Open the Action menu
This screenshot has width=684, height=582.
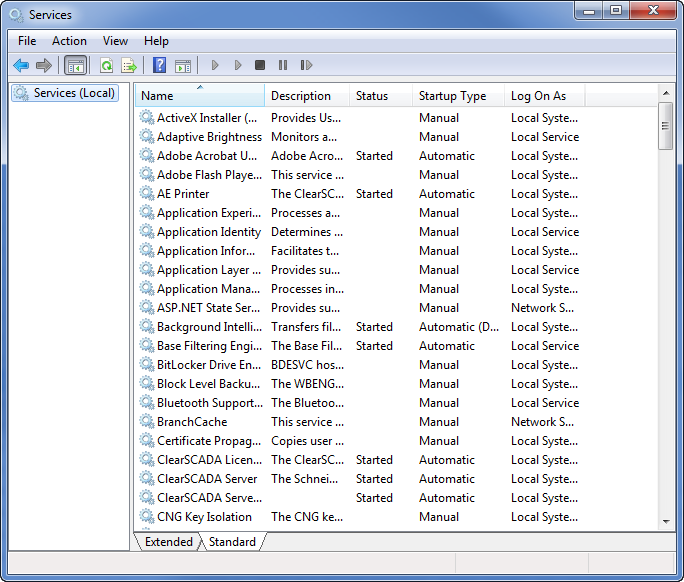[x=69, y=41]
